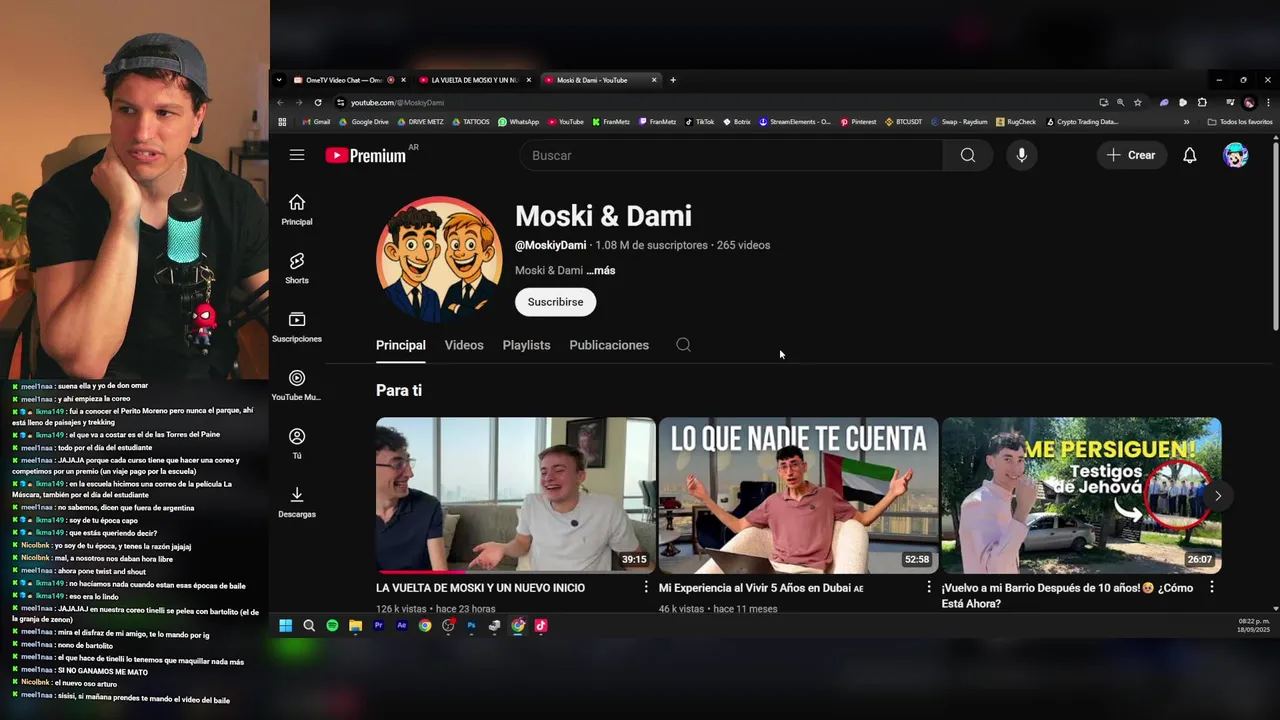Image resolution: width=1280 pixels, height=720 pixels.
Task: Click the YouTube page vertical scrollbar
Action: point(1276,236)
